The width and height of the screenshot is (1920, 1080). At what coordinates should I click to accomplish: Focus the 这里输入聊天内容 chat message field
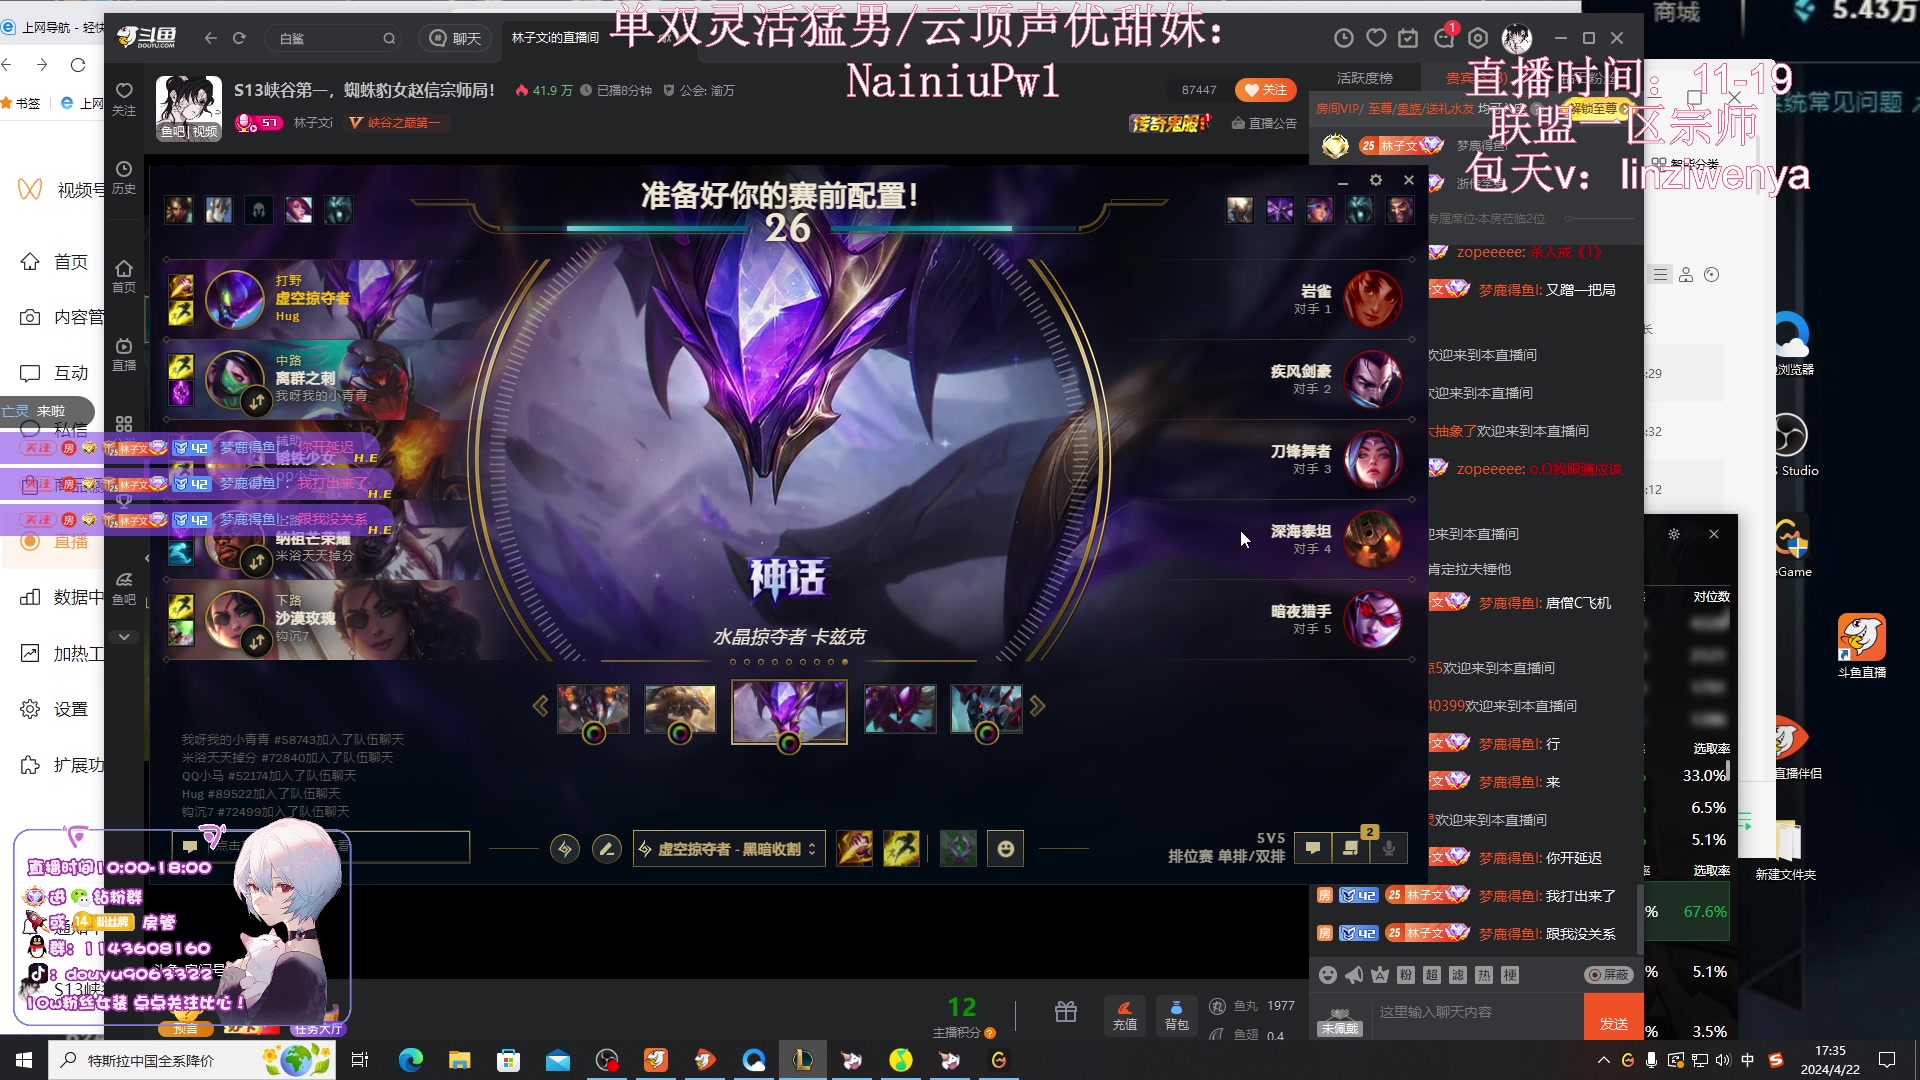(1475, 1013)
